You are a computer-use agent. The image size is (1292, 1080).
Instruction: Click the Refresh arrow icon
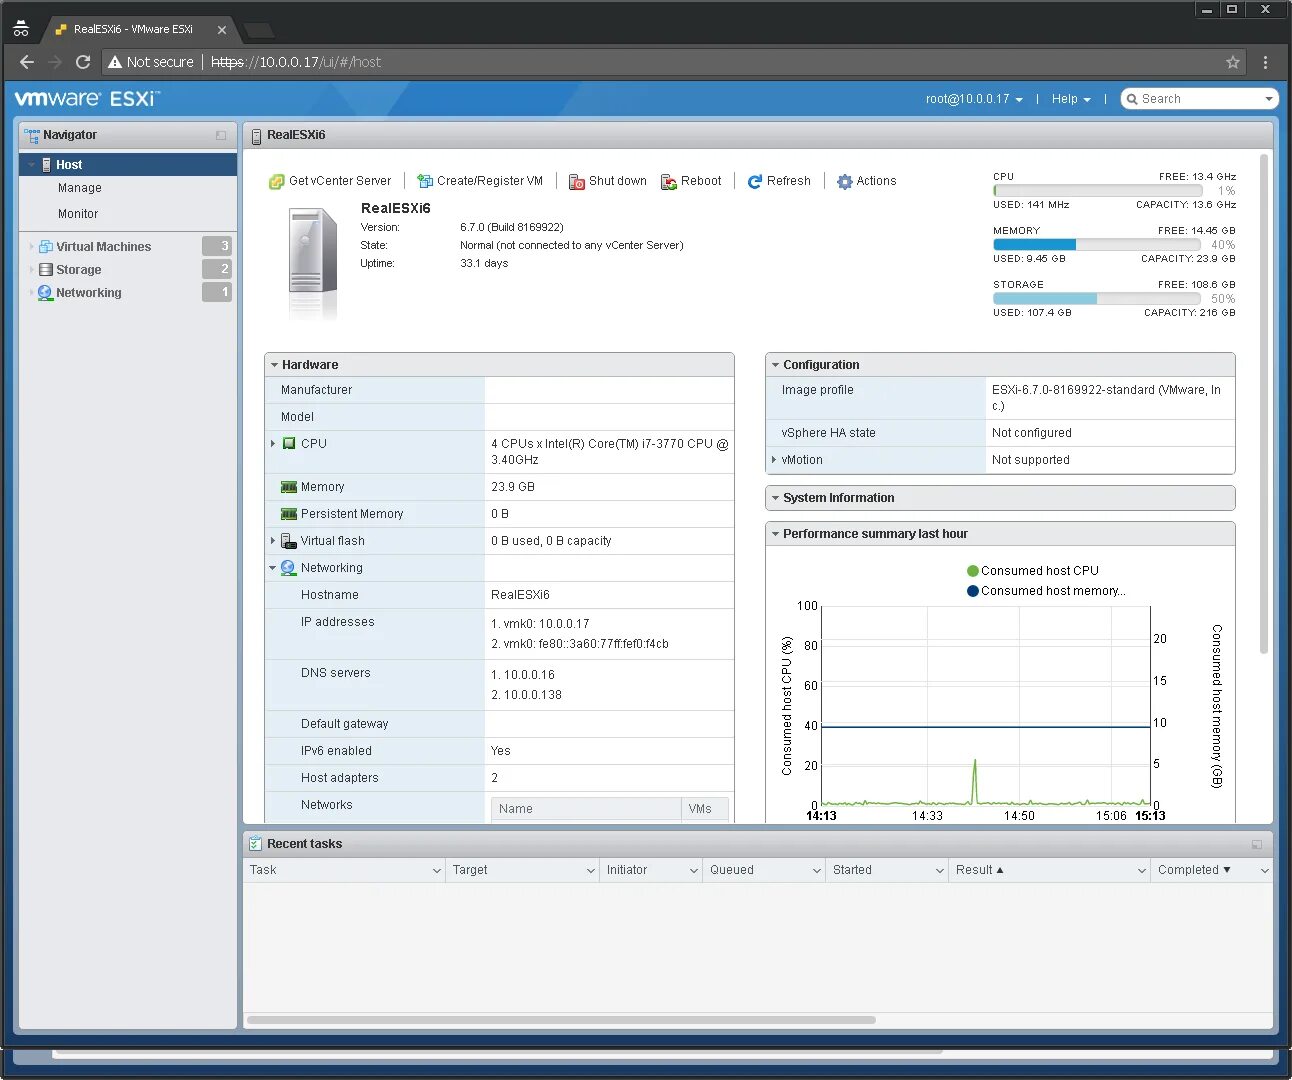point(755,182)
